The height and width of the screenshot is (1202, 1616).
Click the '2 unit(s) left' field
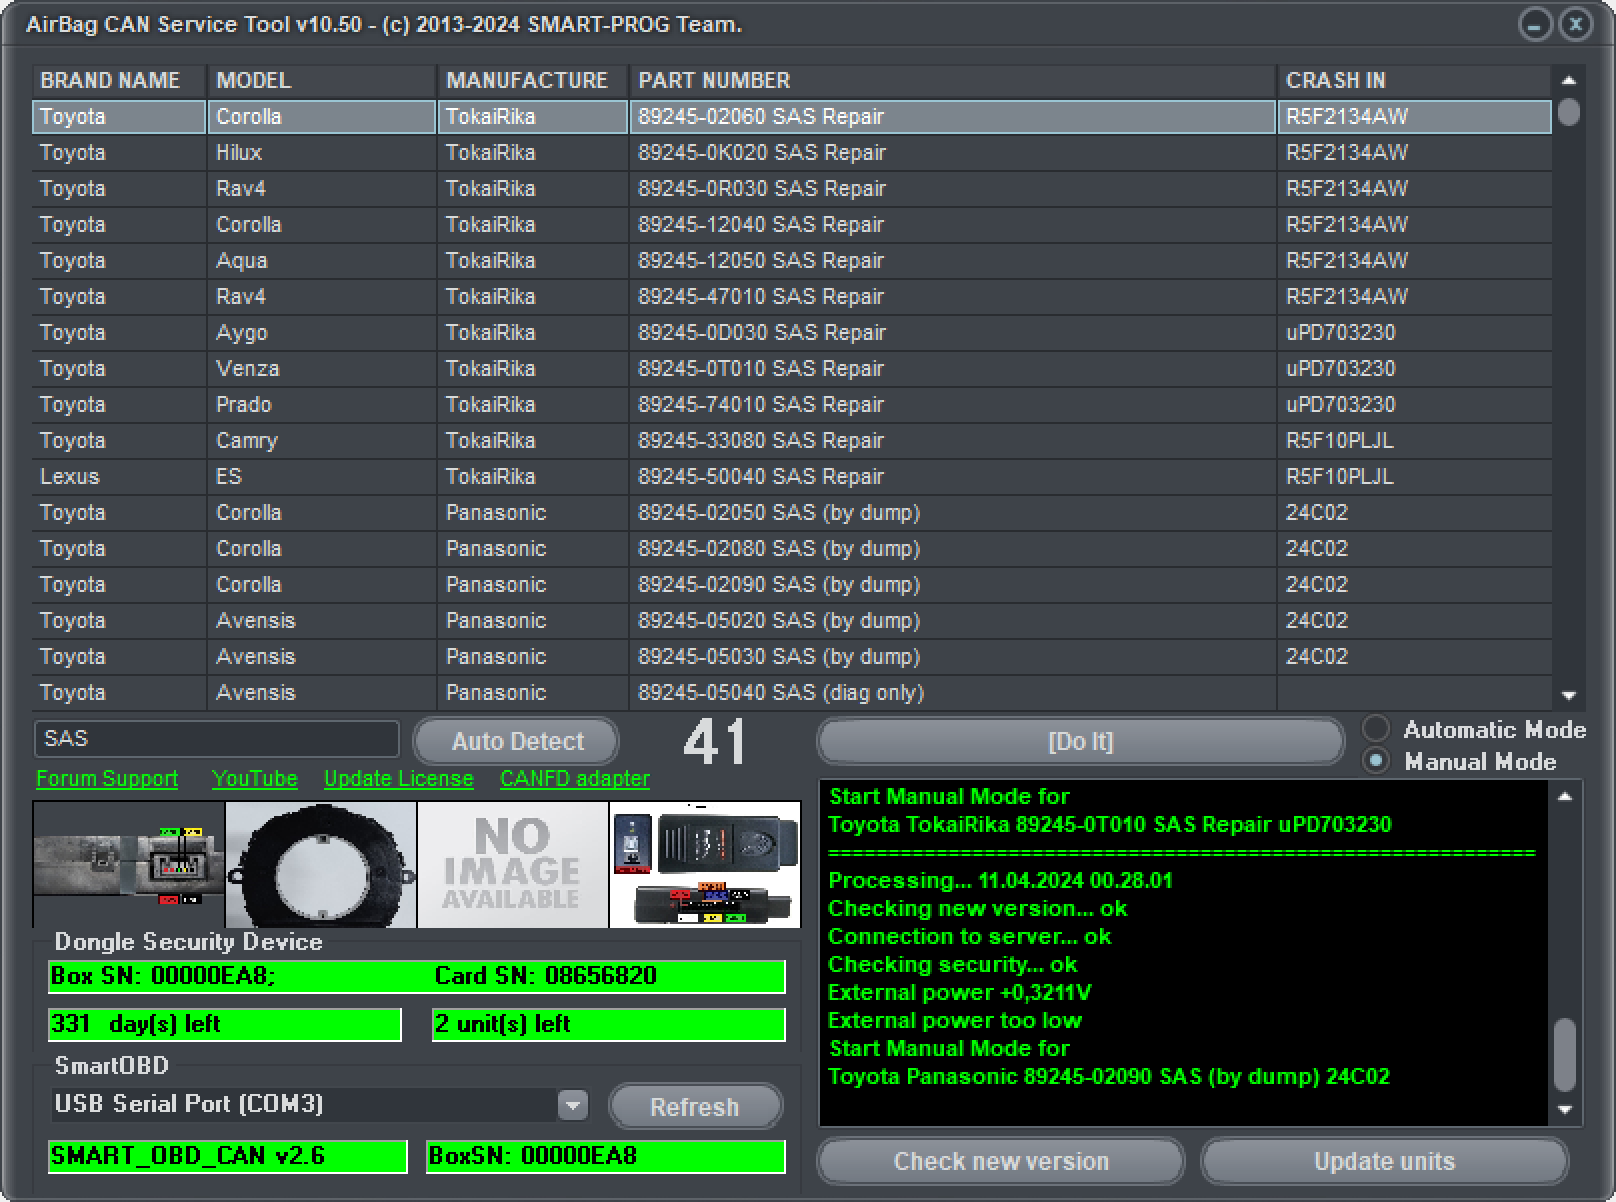pyautogui.click(x=609, y=1024)
